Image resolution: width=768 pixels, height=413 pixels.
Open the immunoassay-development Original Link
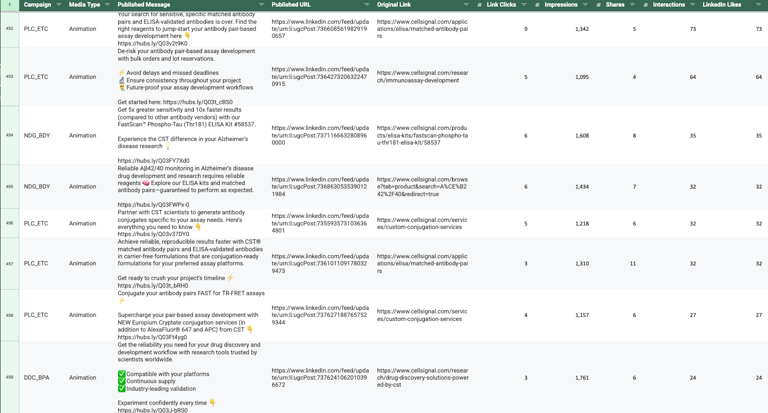pos(422,77)
